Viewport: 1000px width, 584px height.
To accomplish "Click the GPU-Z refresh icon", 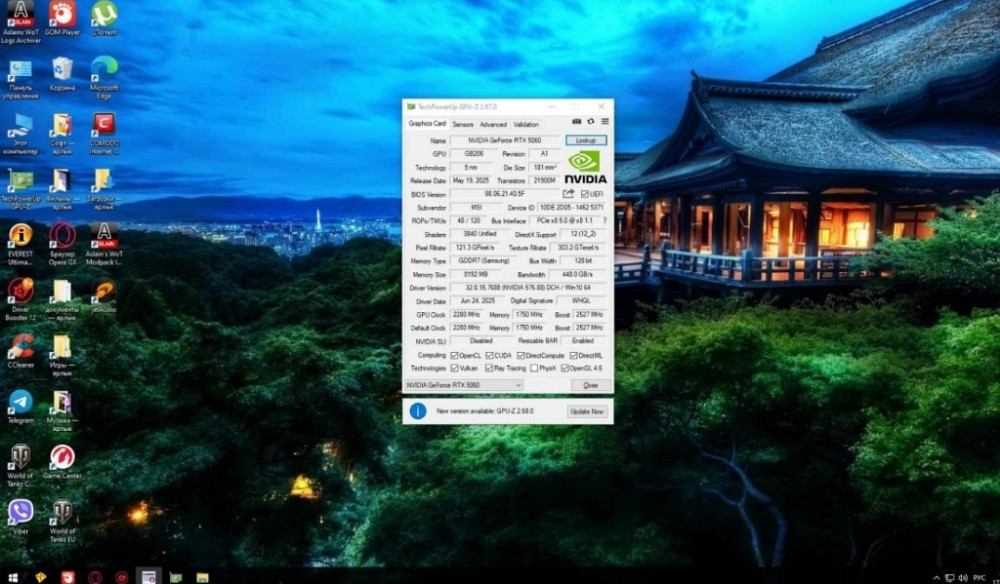I will tap(591, 122).
